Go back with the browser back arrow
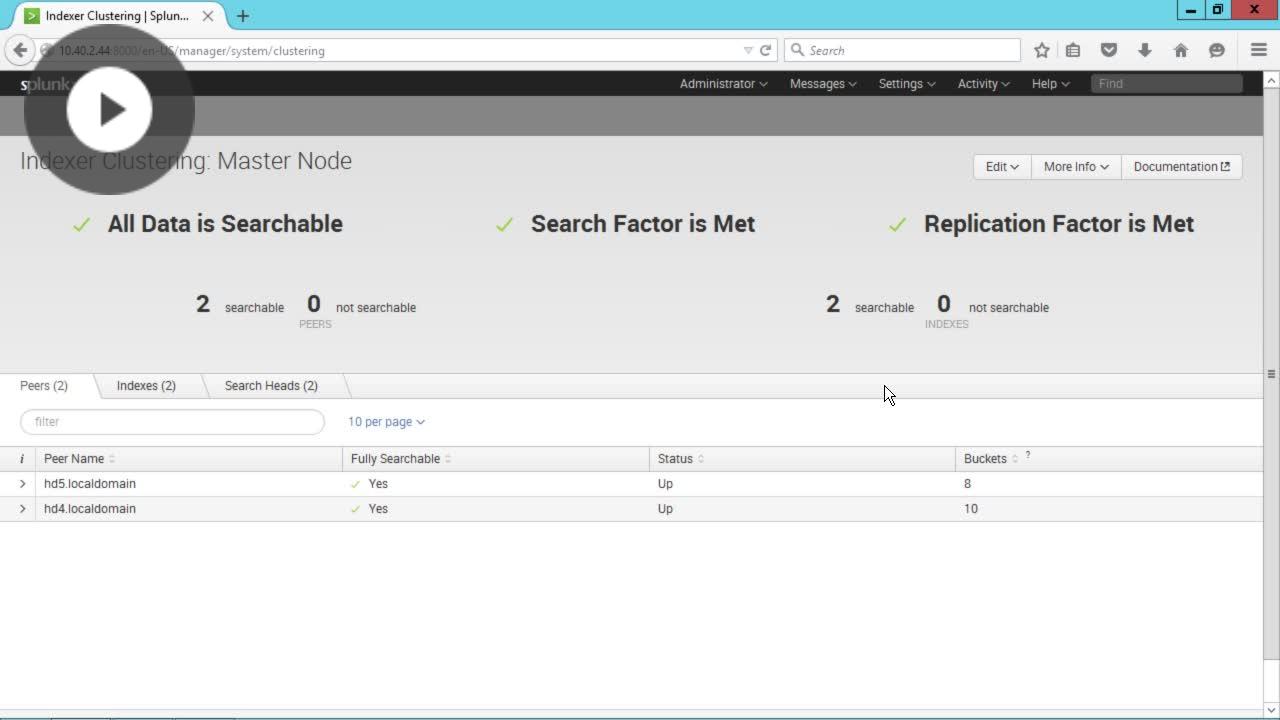Image resolution: width=1280 pixels, height=720 pixels. click(20, 50)
